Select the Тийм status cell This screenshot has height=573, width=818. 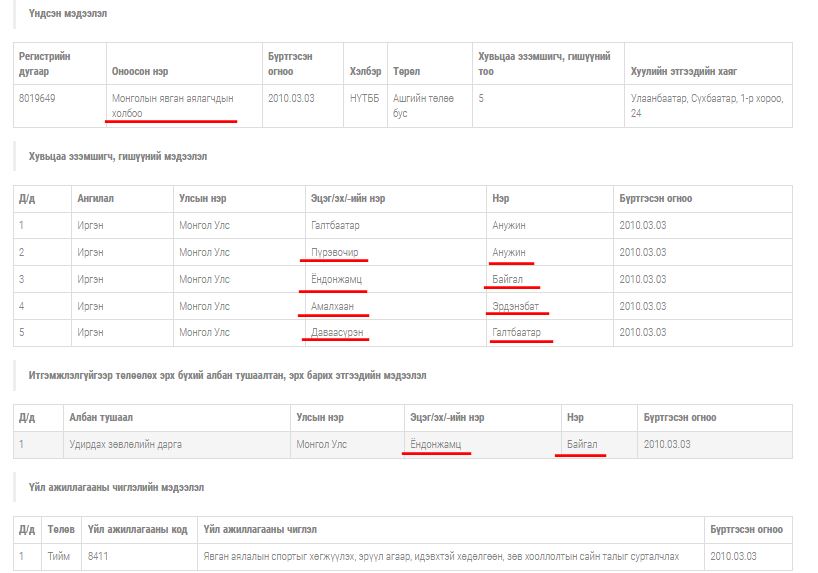58,556
